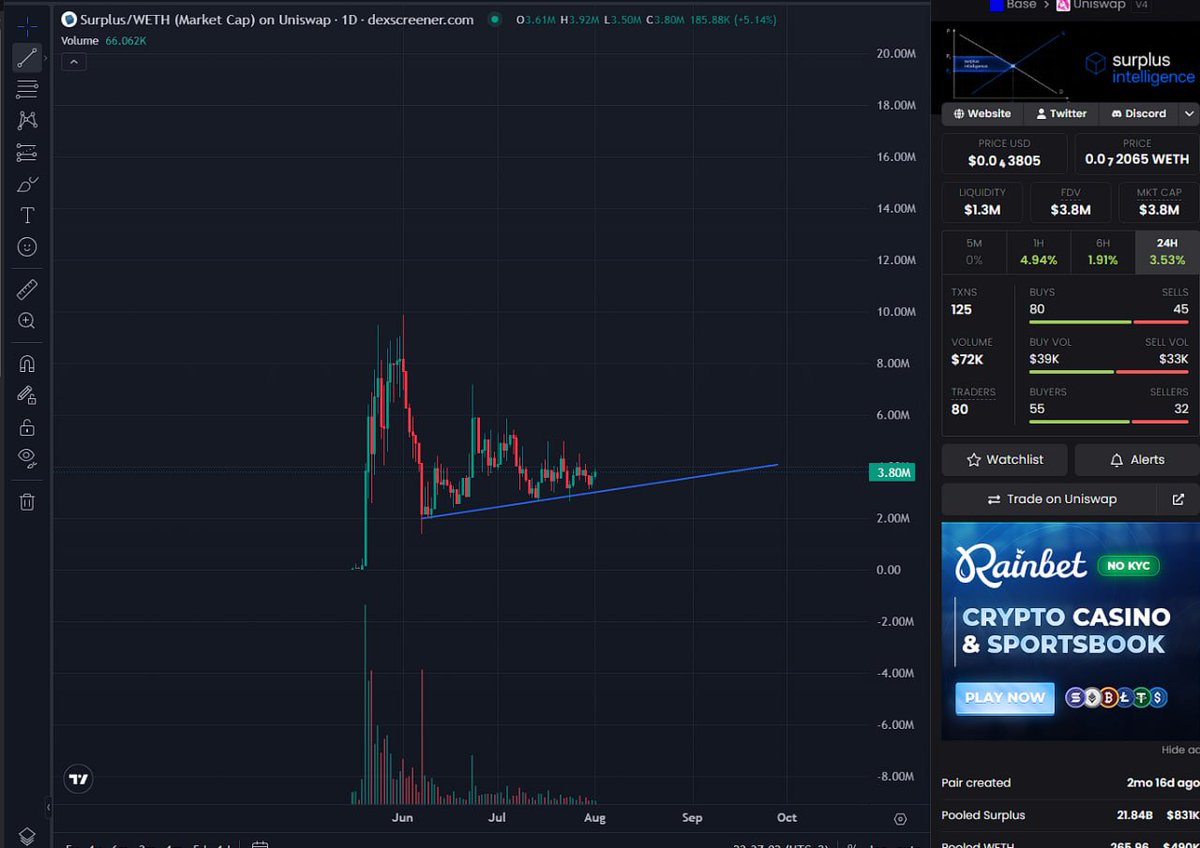Click the LIQUIDITY $1.3M box
This screenshot has height=848, width=1200.
point(982,202)
